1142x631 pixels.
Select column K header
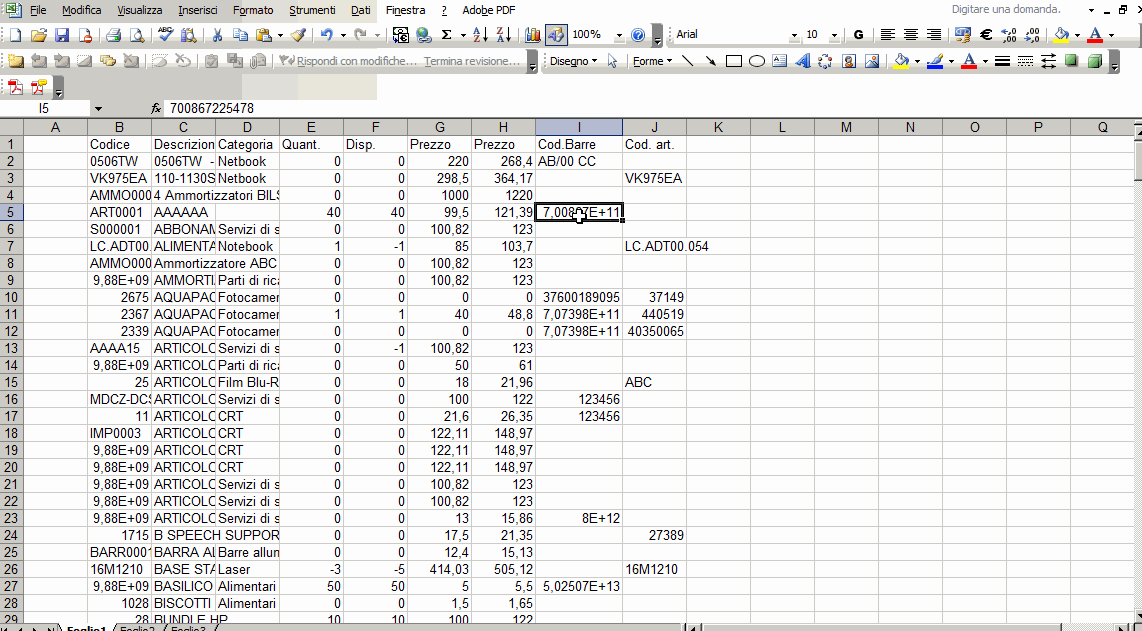pos(718,128)
